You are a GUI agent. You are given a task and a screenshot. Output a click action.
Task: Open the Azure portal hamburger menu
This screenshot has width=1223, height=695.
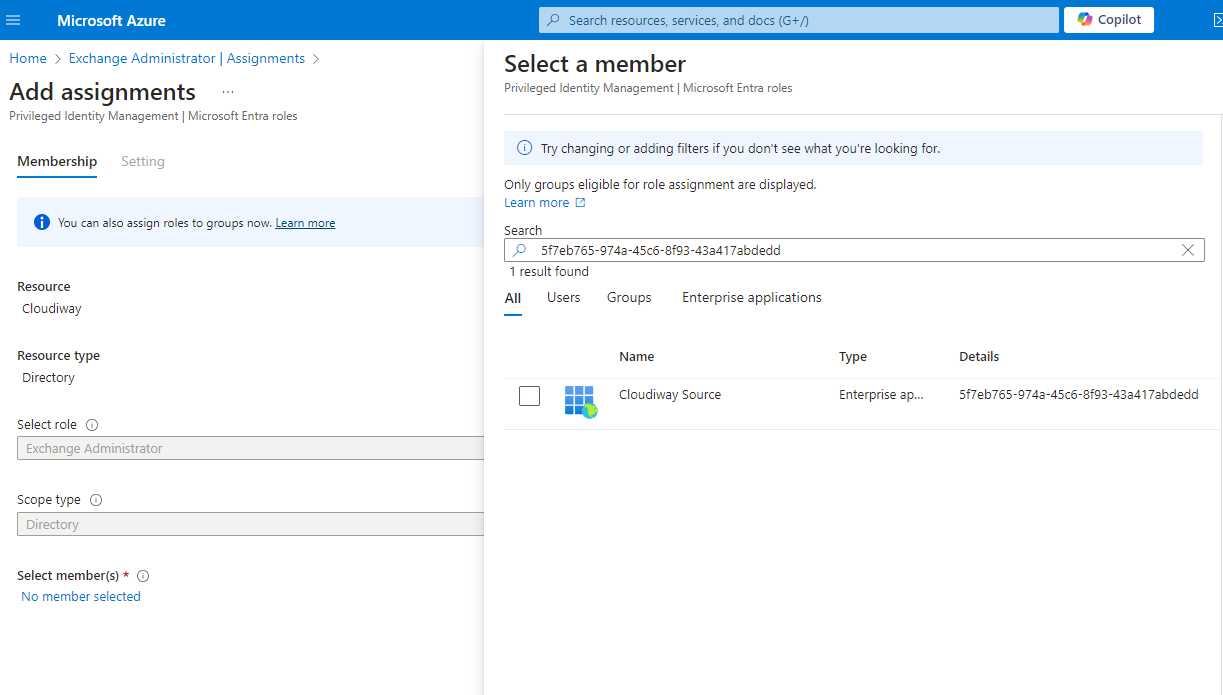[13, 20]
